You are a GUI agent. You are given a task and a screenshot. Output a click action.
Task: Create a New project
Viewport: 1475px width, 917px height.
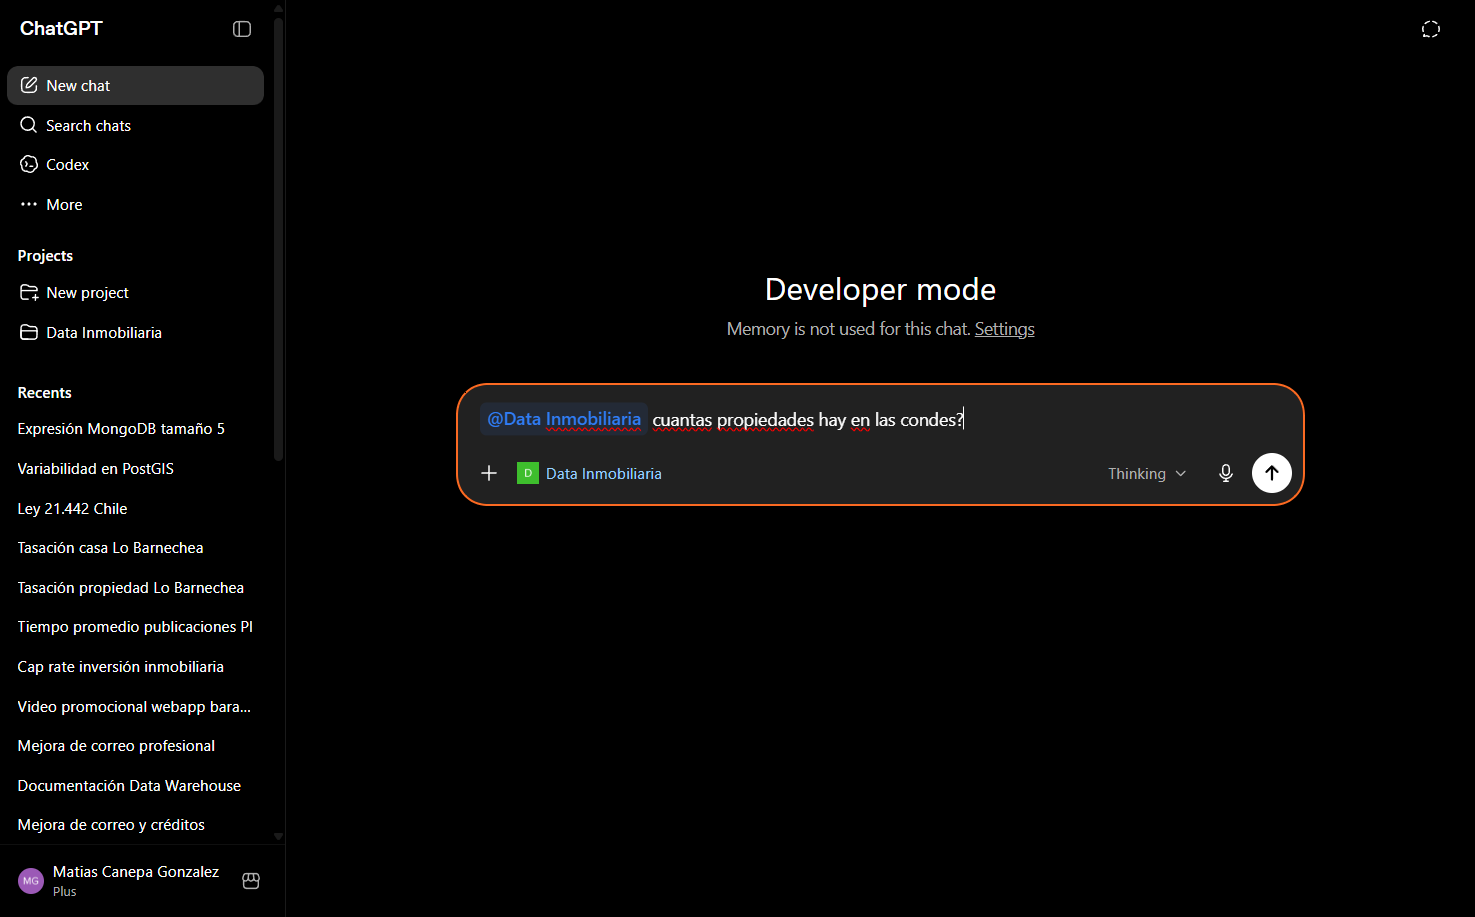[135, 292]
